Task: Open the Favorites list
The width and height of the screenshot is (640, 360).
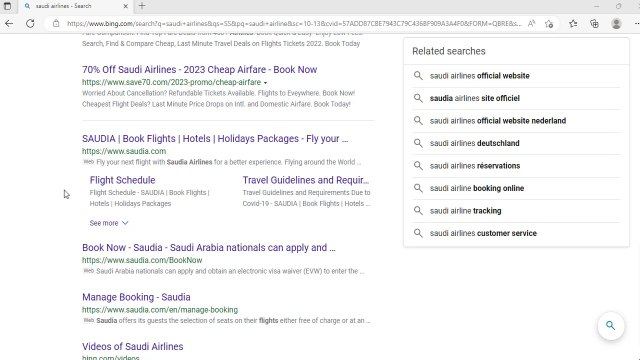Action: [x=573, y=24]
